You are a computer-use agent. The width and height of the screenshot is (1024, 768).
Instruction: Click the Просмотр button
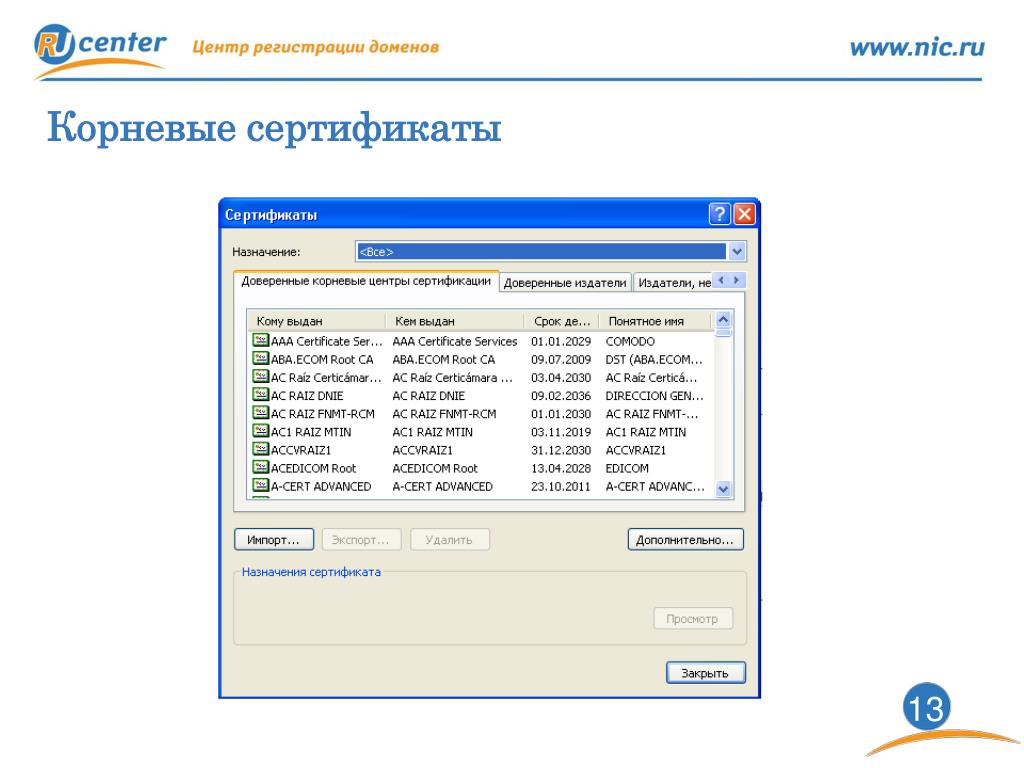[692, 618]
